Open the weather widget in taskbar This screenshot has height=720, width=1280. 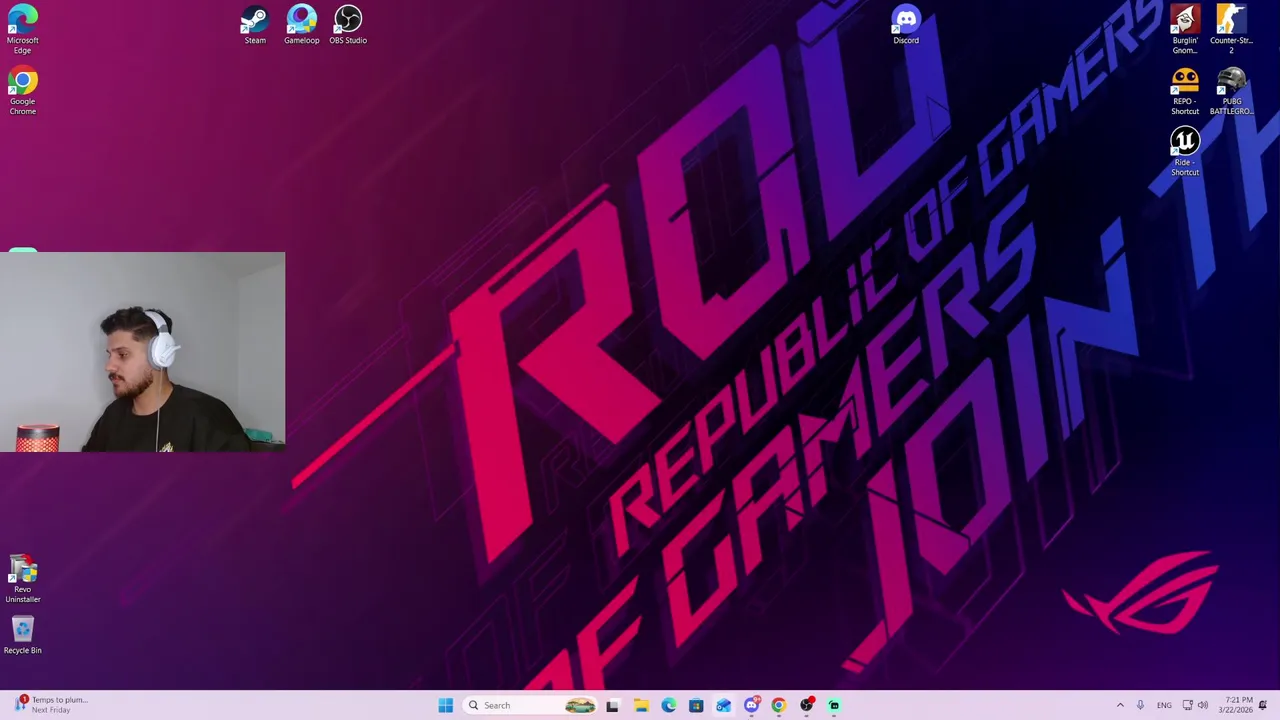coord(50,705)
